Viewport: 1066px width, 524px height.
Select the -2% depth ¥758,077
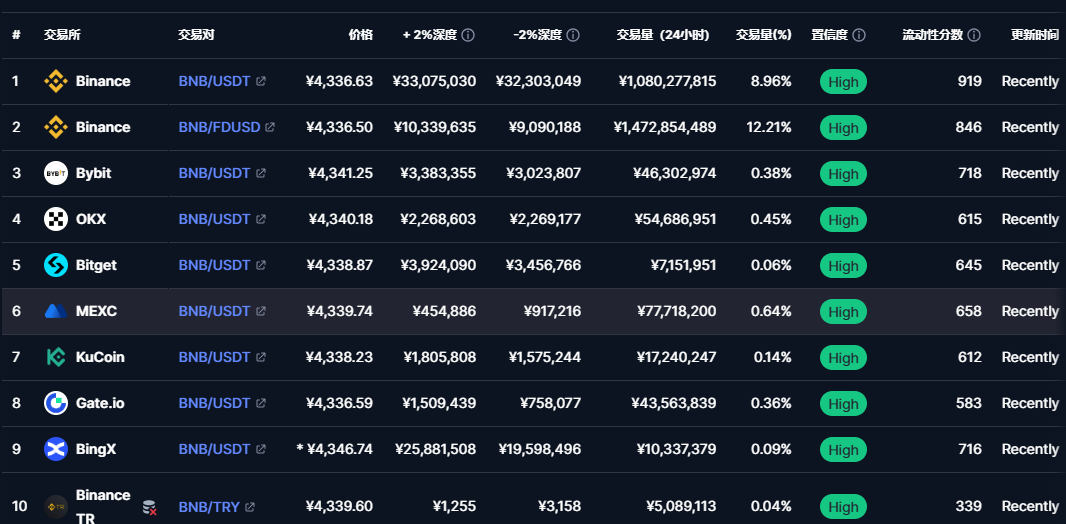tap(551, 403)
